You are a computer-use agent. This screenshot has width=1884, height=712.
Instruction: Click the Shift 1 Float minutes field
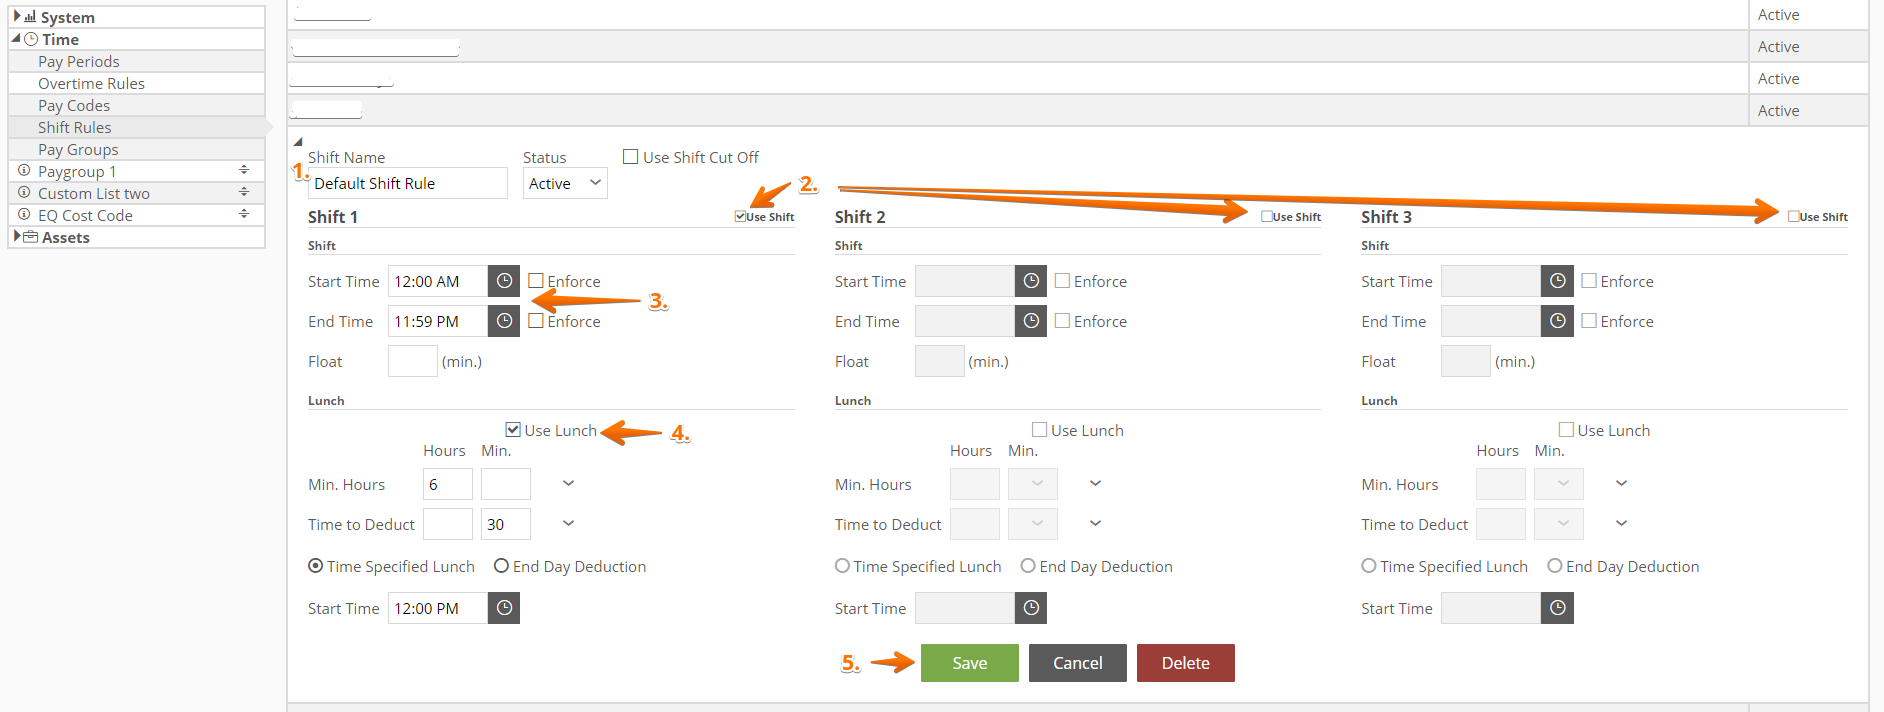(x=412, y=361)
